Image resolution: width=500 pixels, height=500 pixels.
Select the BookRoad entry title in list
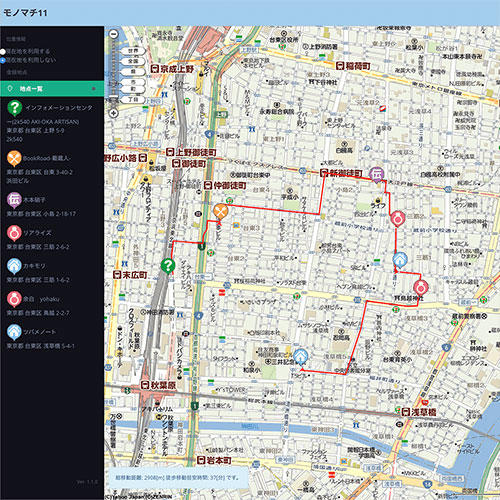[47, 159]
